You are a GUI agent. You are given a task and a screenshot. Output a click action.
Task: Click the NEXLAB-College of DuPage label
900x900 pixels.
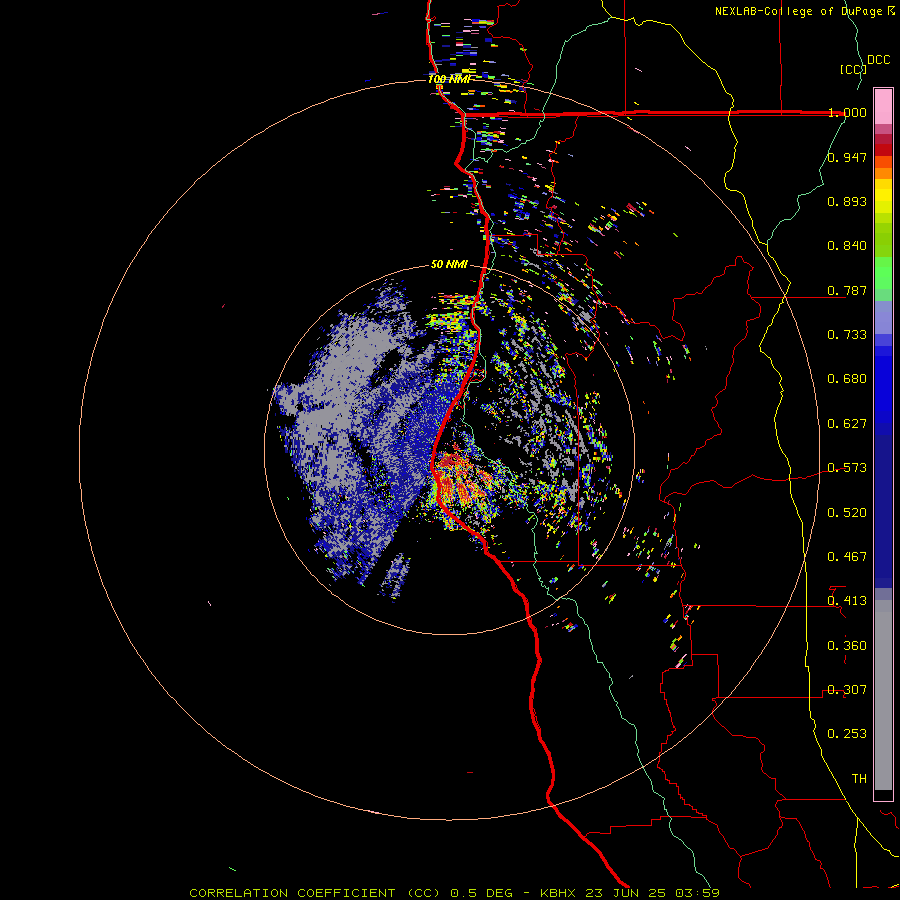point(805,11)
